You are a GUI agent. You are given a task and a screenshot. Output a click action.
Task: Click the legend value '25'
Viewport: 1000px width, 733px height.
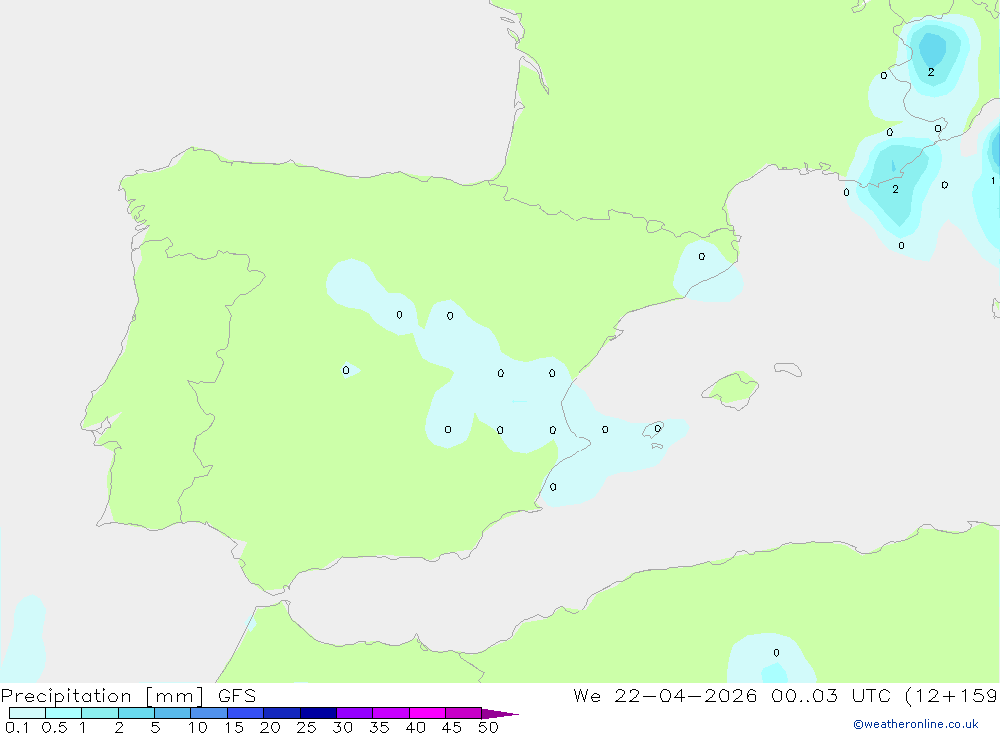[307, 727]
